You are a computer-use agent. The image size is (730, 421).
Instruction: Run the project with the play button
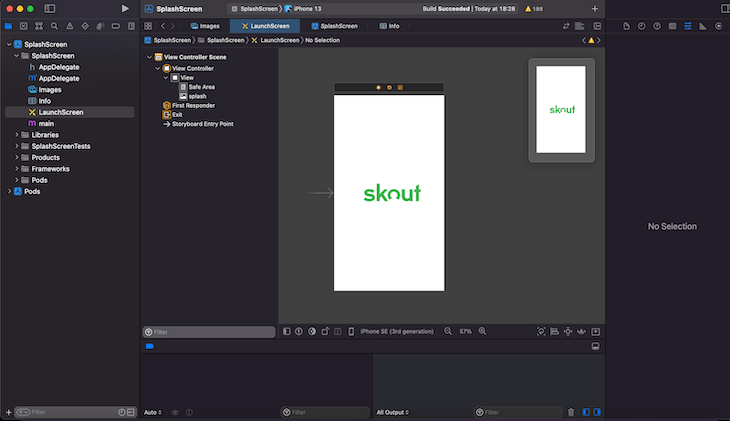[125, 8]
